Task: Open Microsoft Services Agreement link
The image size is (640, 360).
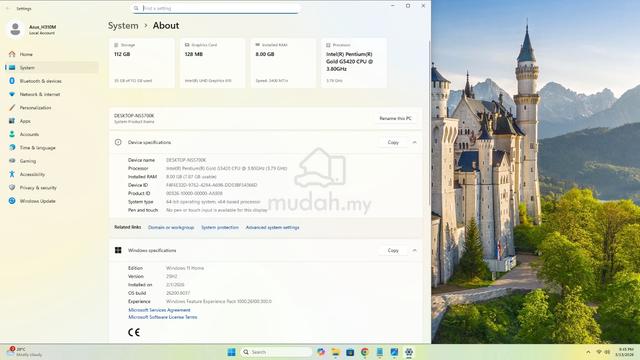Action: pyautogui.click(x=159, y=310)
